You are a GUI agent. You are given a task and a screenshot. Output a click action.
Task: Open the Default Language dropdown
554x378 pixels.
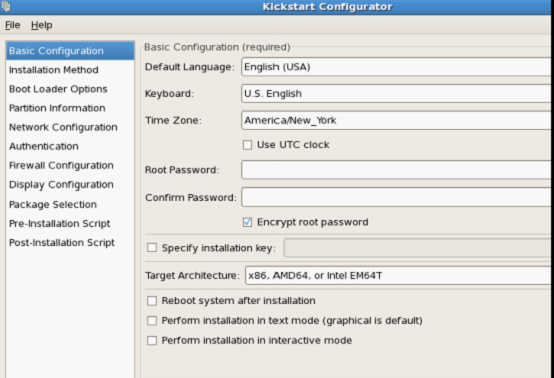tap(397, 67)
